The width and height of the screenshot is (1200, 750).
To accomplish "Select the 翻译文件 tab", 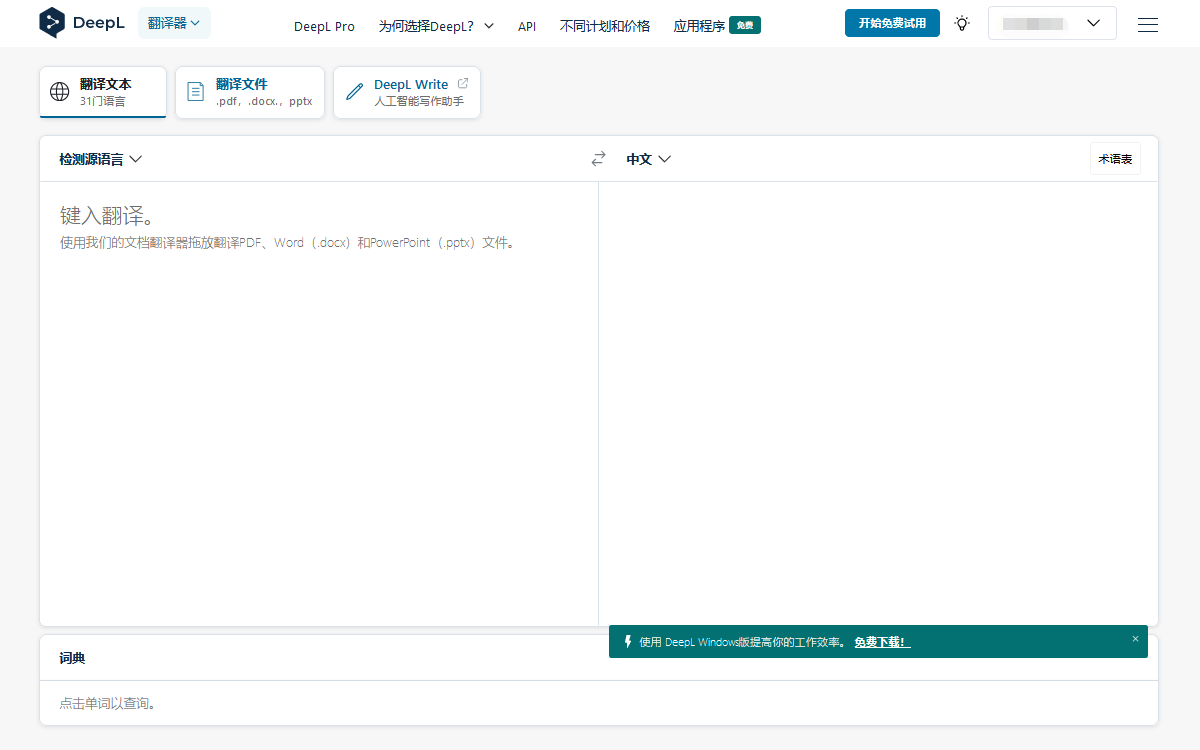I will [x=250, y=92].
